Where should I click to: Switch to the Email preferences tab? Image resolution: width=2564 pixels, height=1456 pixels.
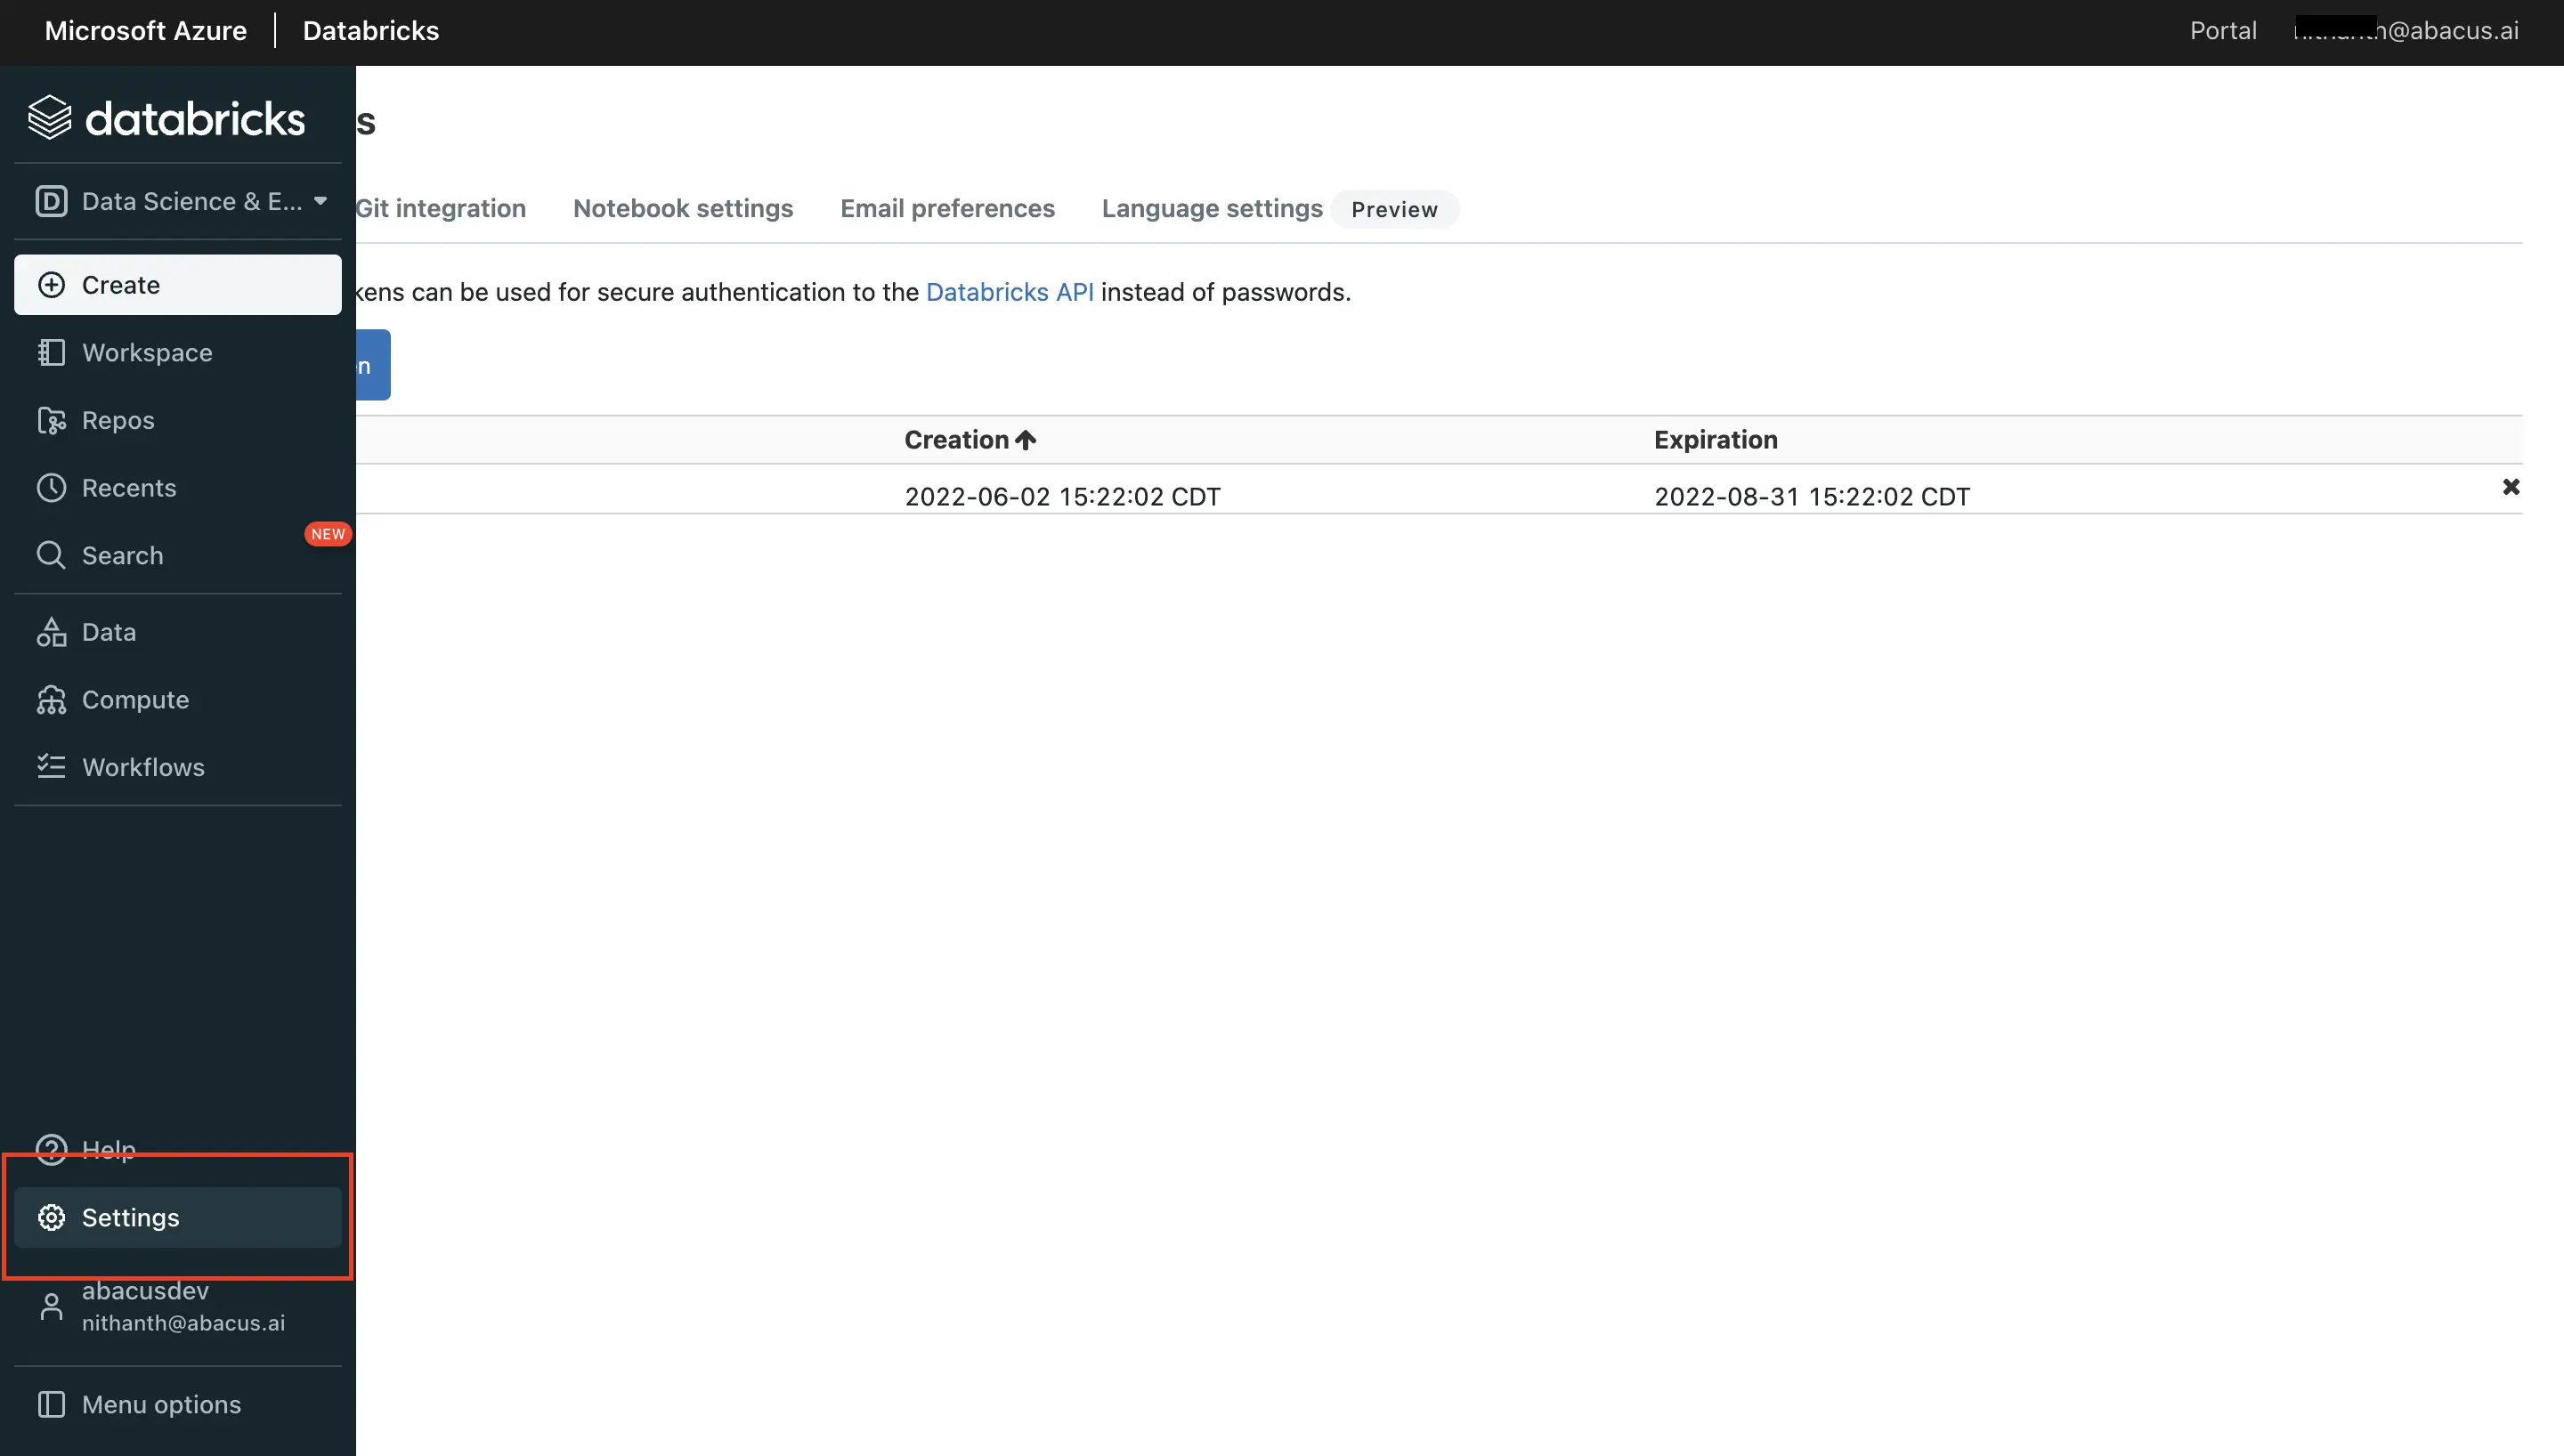pos(947,208)
